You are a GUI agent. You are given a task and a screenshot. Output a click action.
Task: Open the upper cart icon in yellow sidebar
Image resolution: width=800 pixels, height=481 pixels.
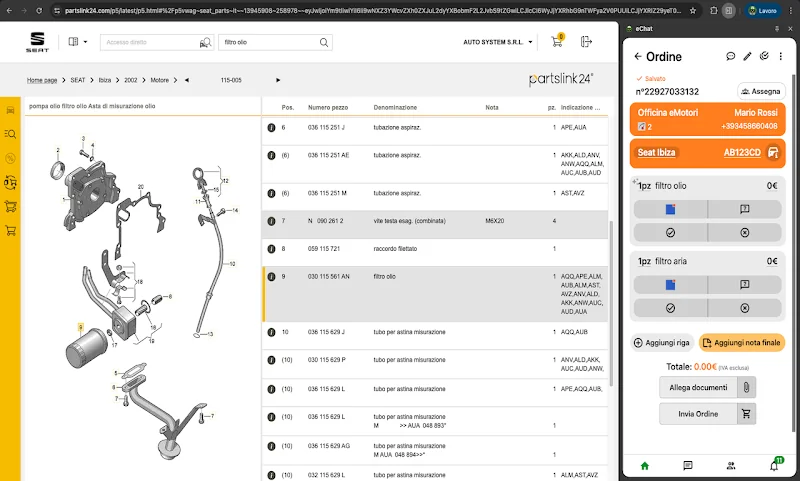pos(10,207)
